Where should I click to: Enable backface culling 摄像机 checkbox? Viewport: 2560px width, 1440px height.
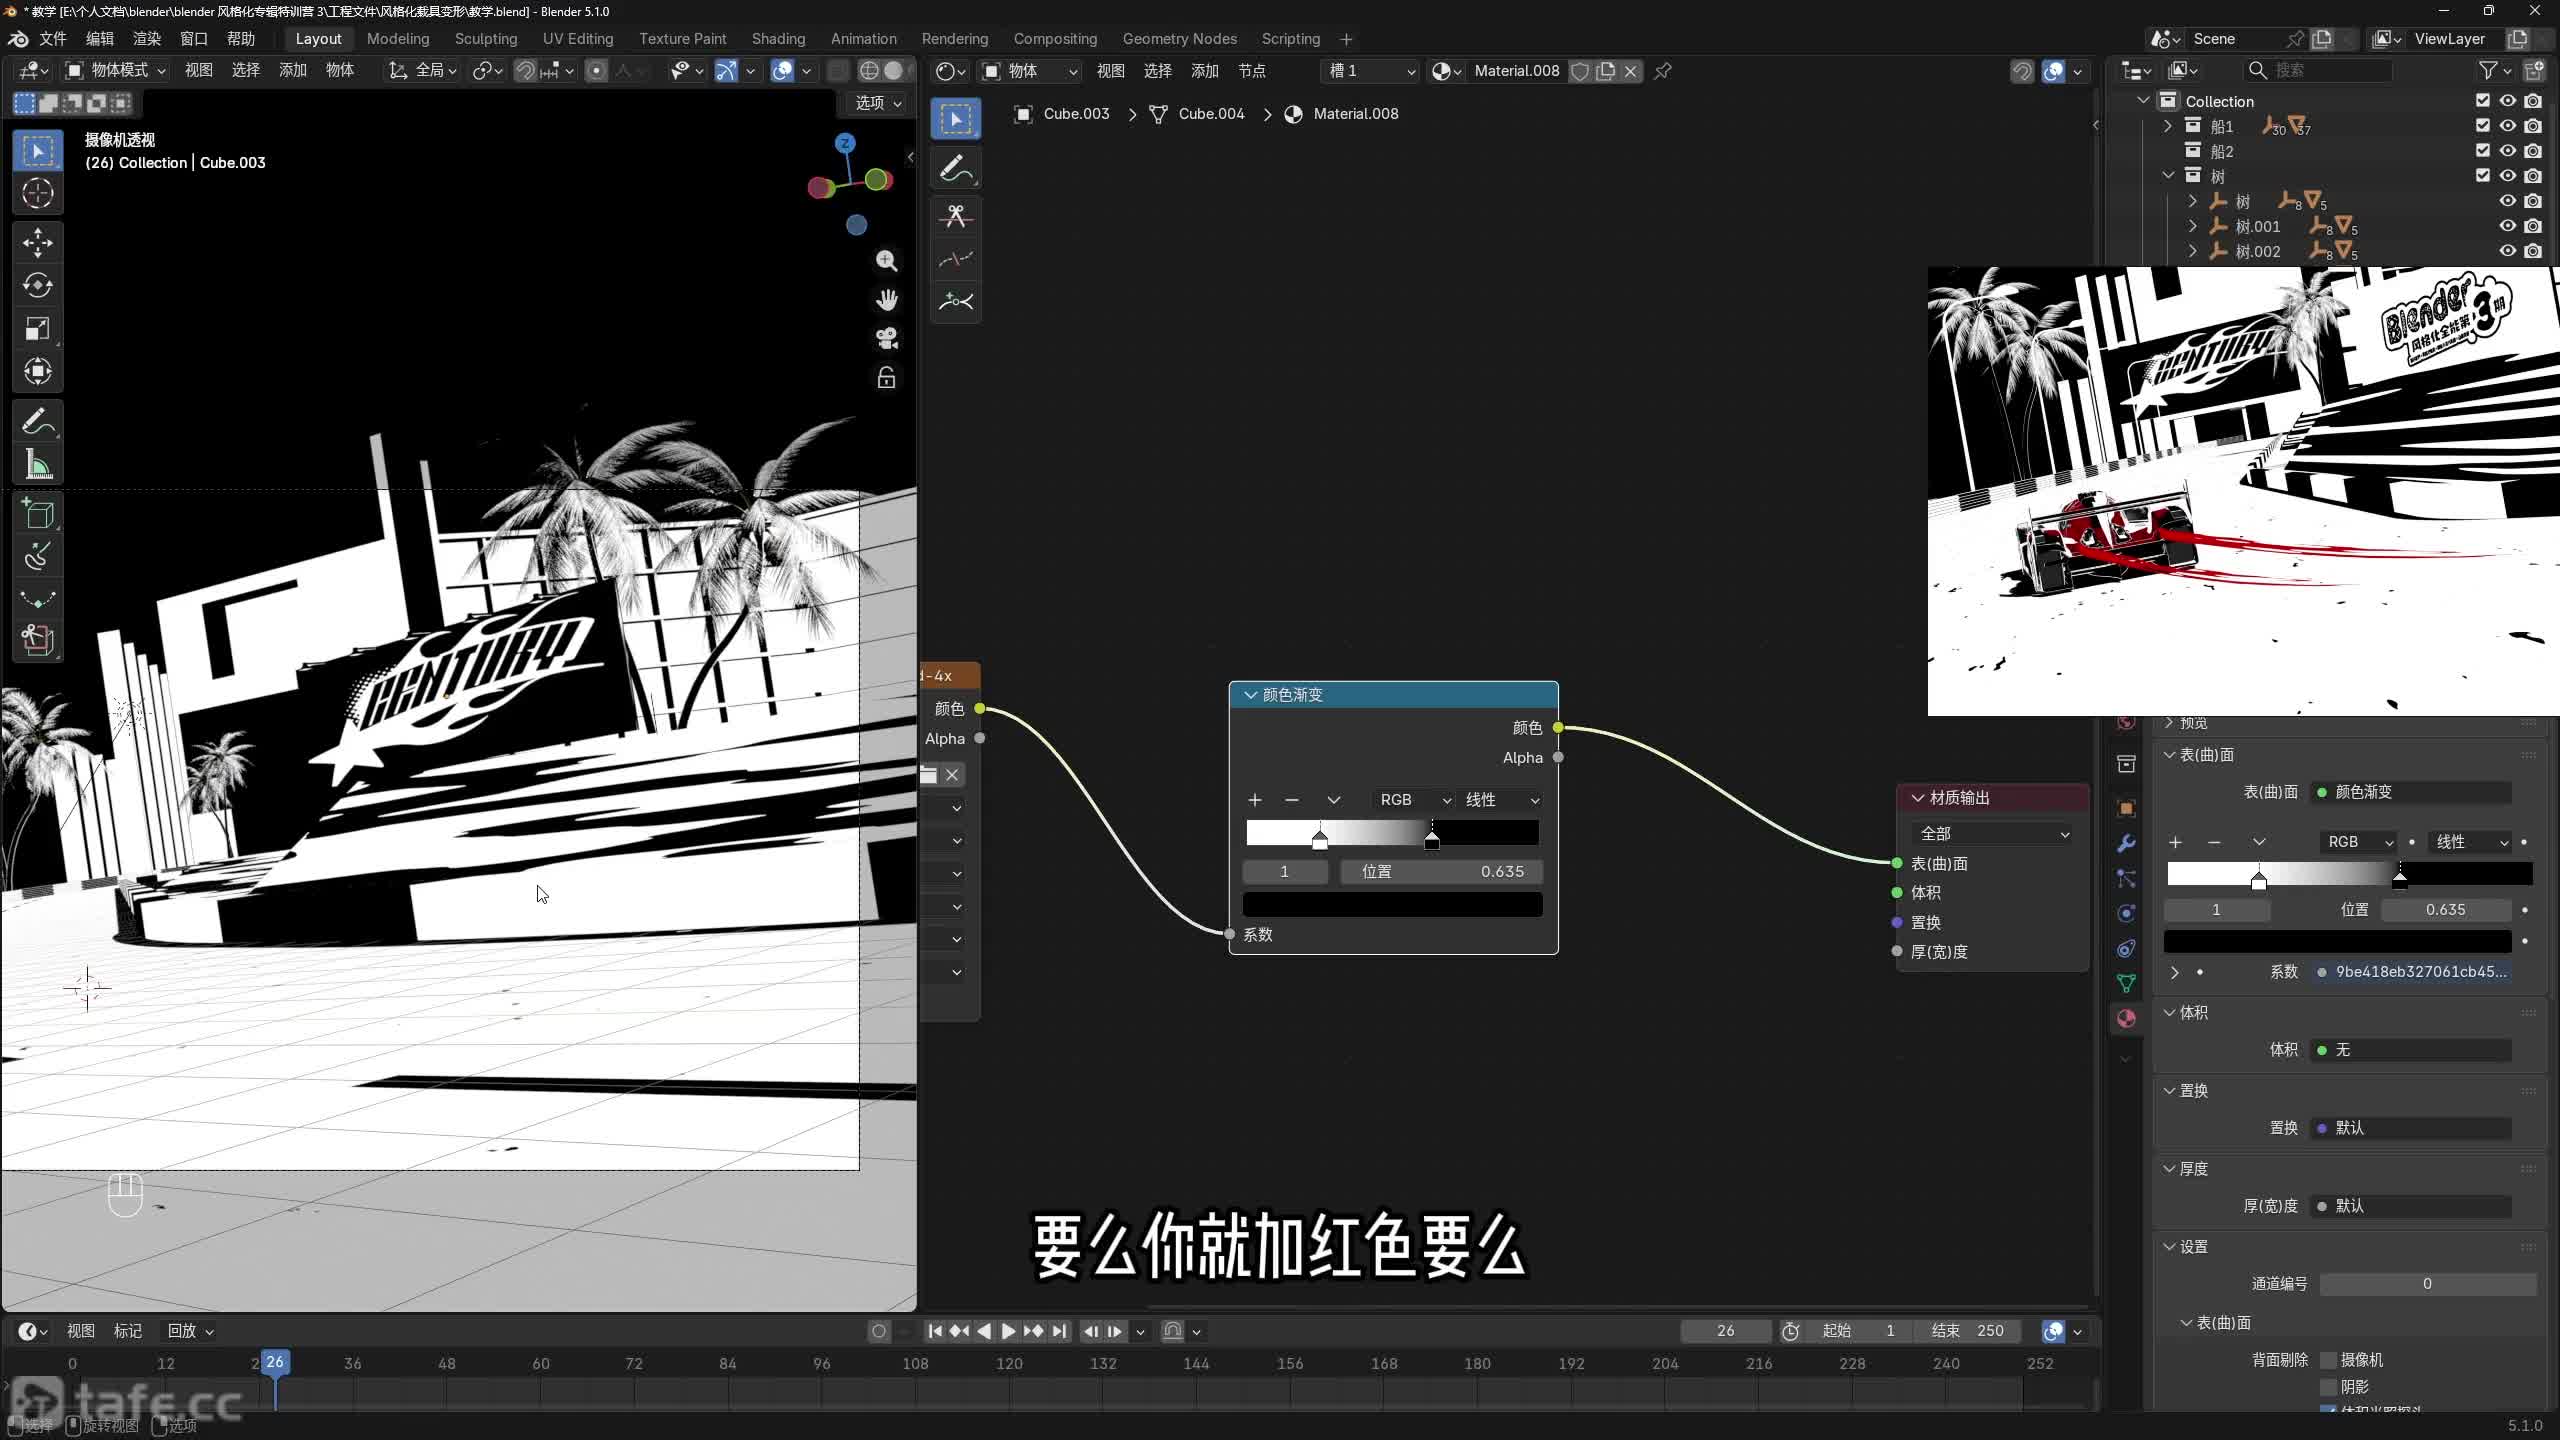[2329, 1360]
